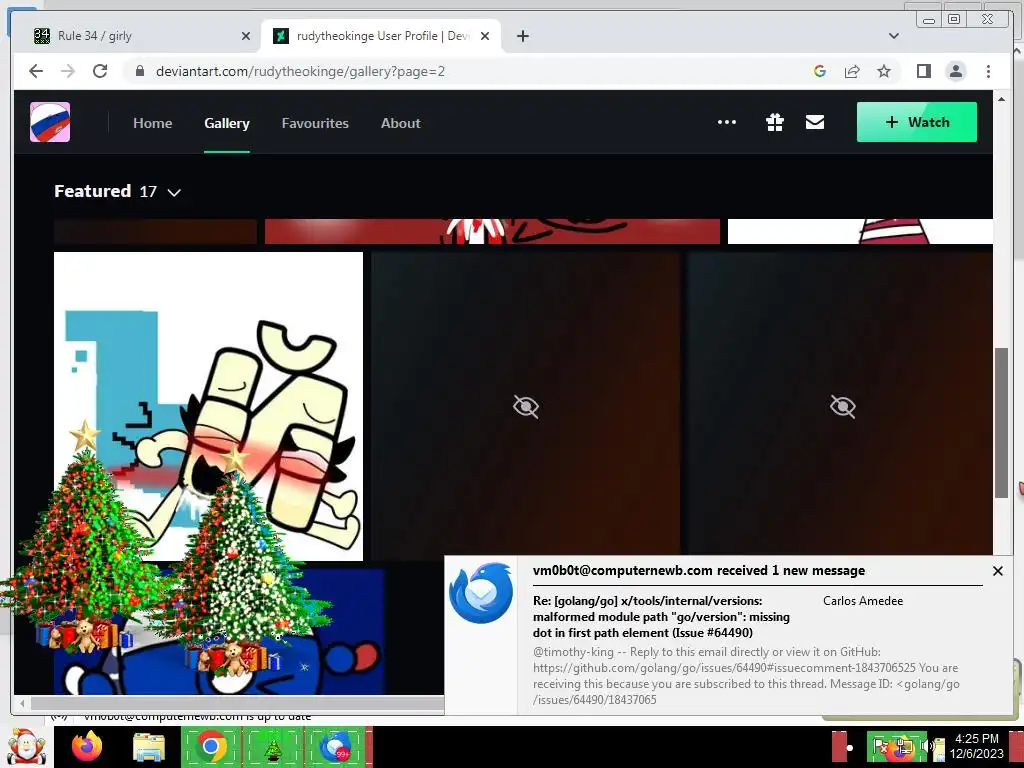
Task: Click the volume speaker tray icon
Action: pyautogui.click(x=926, y=746)
